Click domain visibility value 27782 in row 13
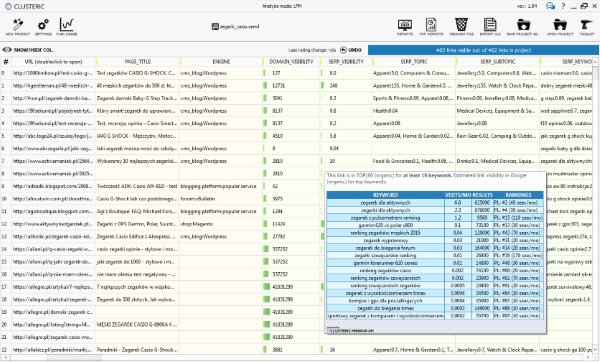Image resolution: width=600 pixels, height=362 pixels. [278, 236]
